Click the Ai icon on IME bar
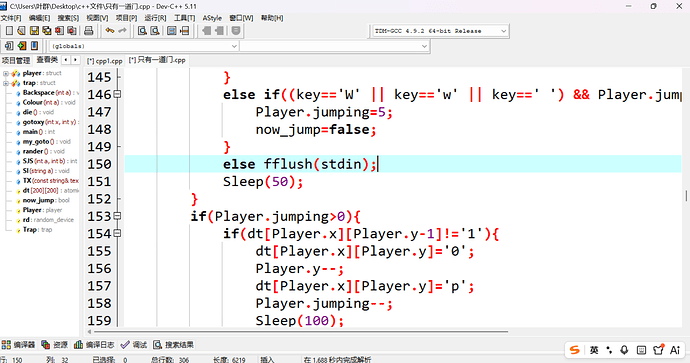The image size is (690, 363). click(675, 350)
